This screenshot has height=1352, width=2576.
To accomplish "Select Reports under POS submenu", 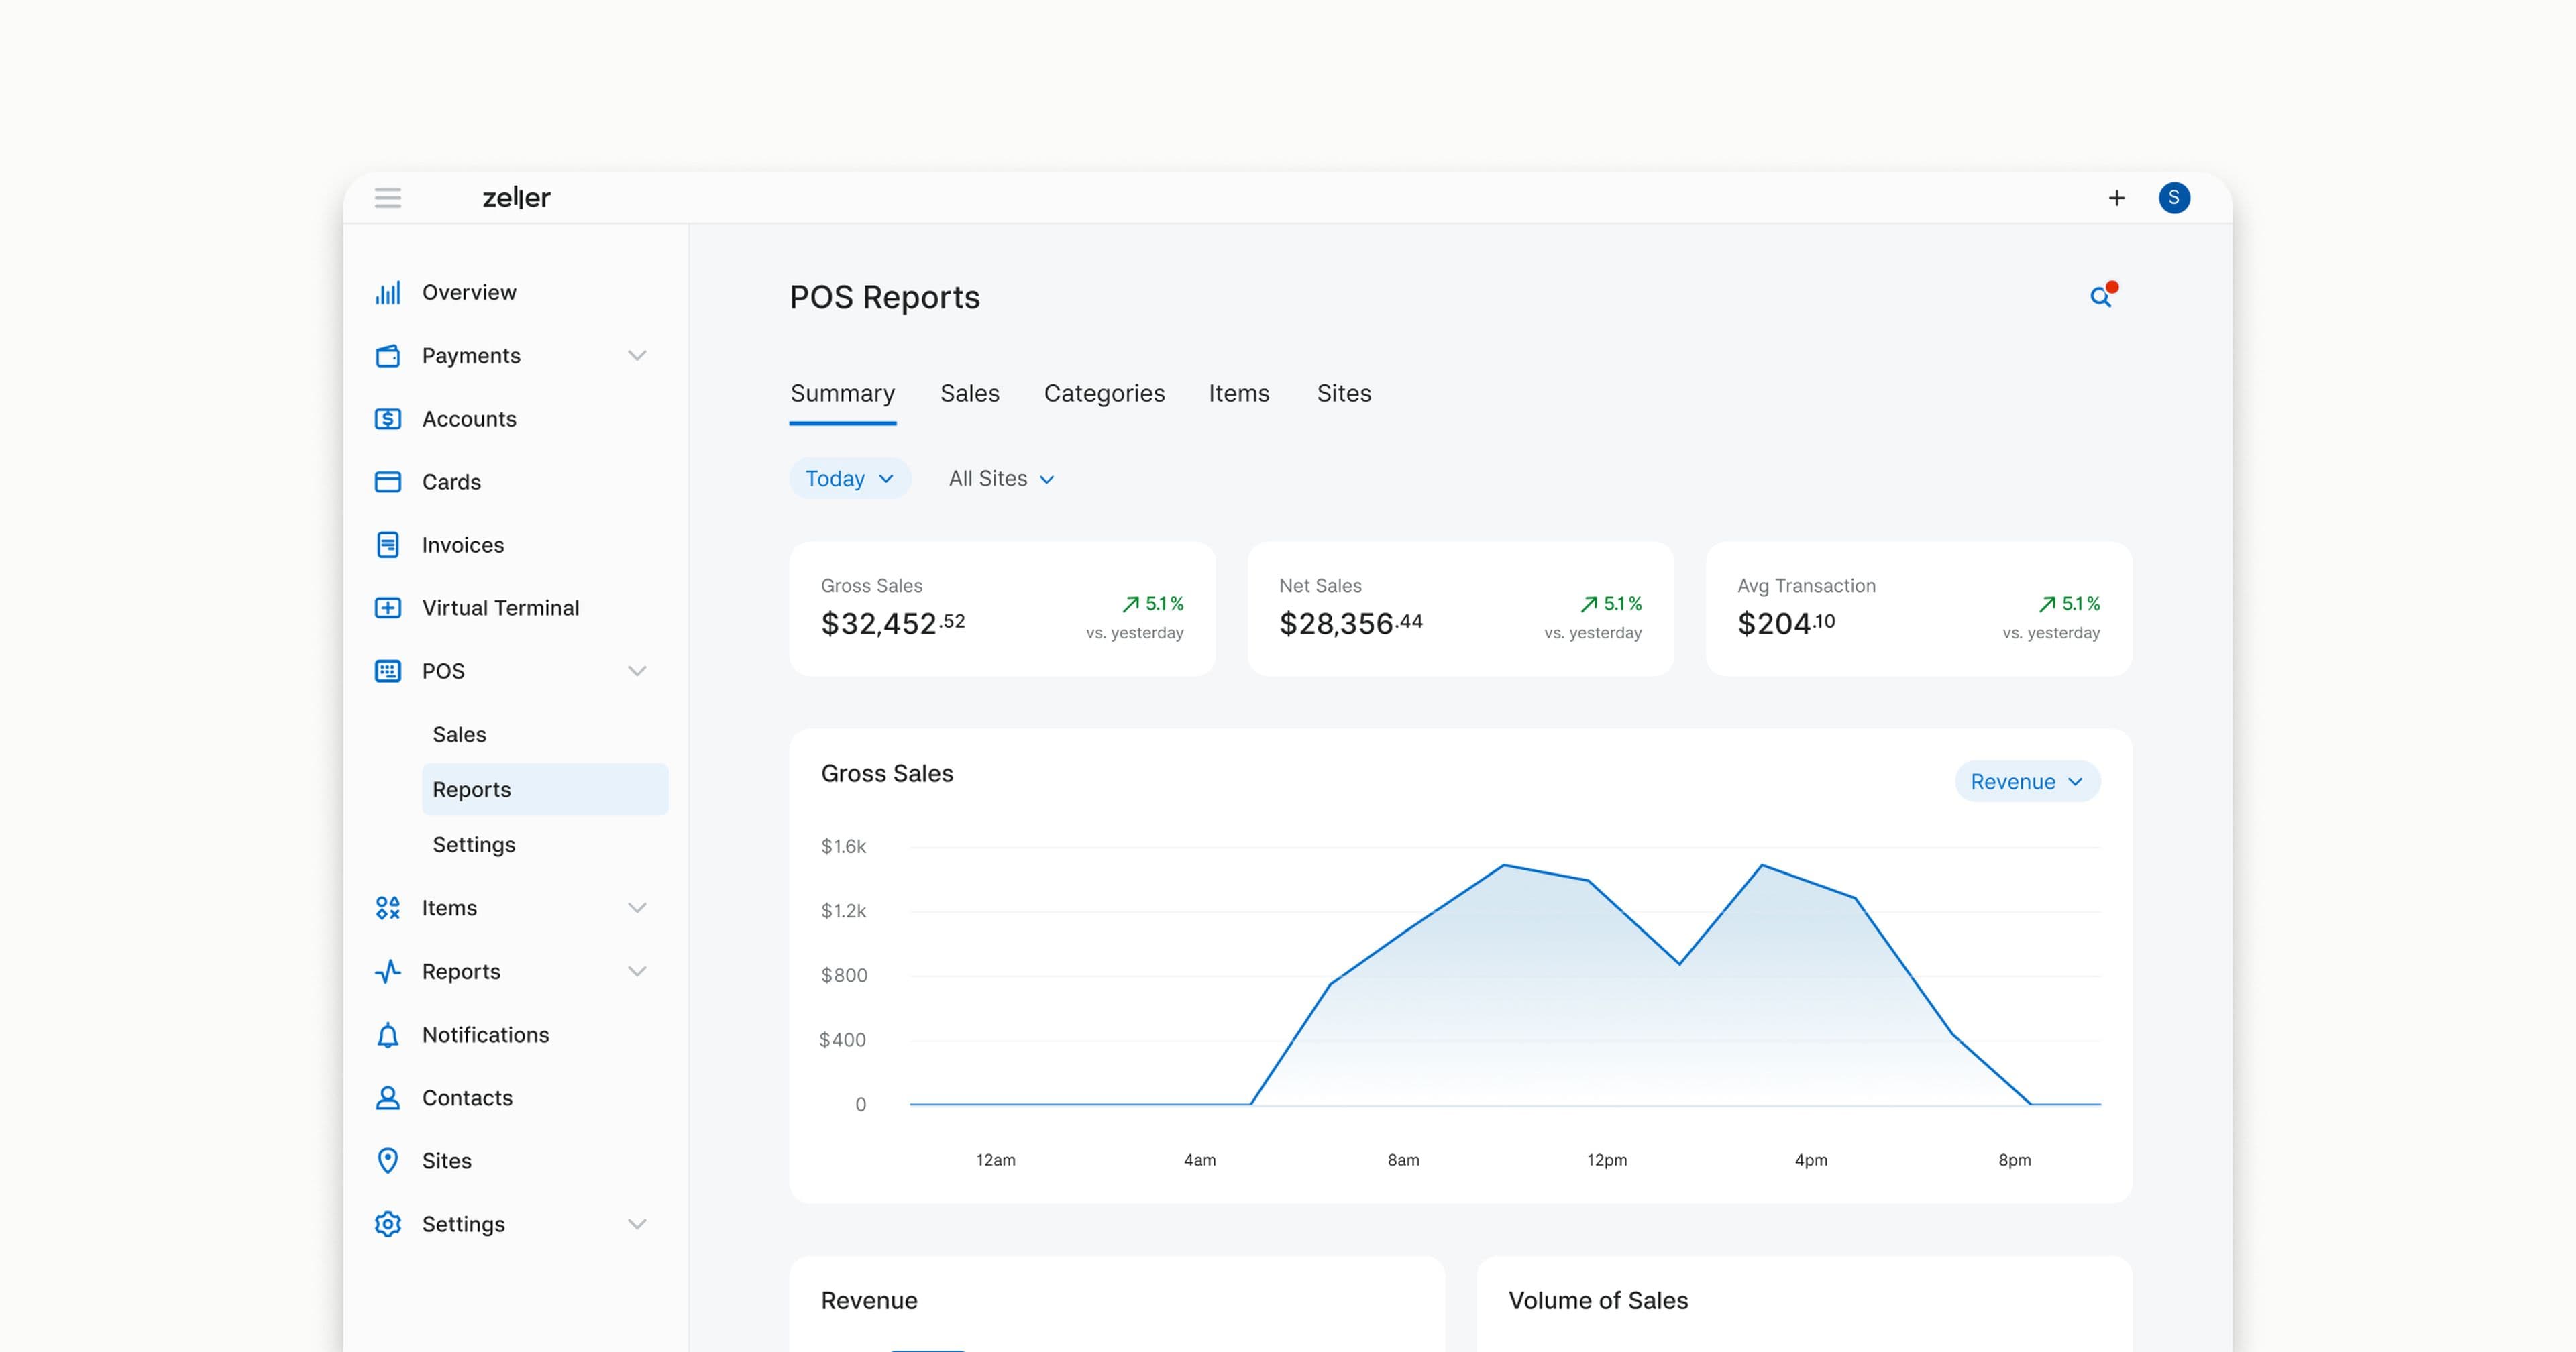I will point(545,789).
